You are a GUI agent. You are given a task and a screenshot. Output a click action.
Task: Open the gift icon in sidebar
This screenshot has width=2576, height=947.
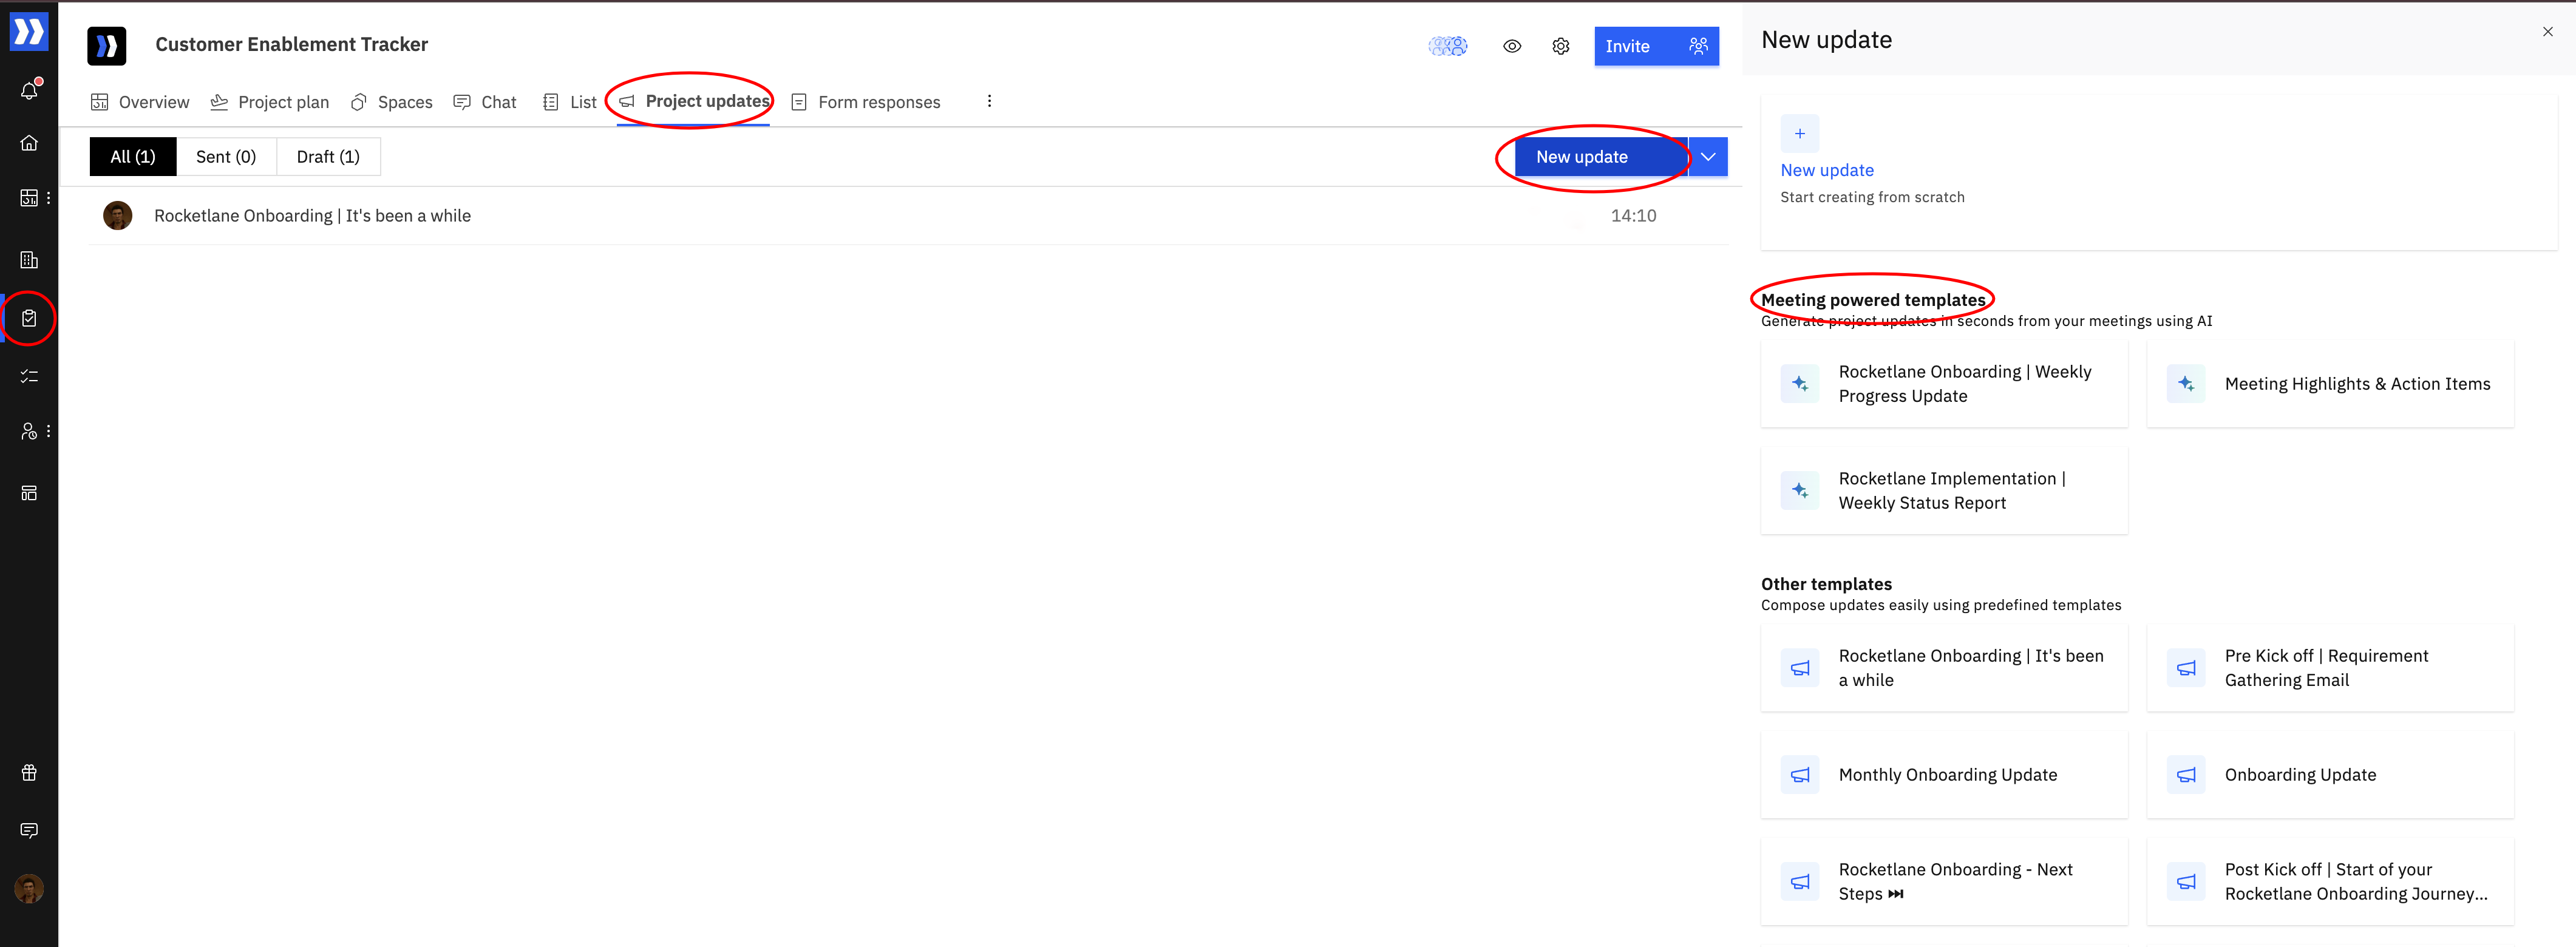pyautogui.click(x=29, y=772)
